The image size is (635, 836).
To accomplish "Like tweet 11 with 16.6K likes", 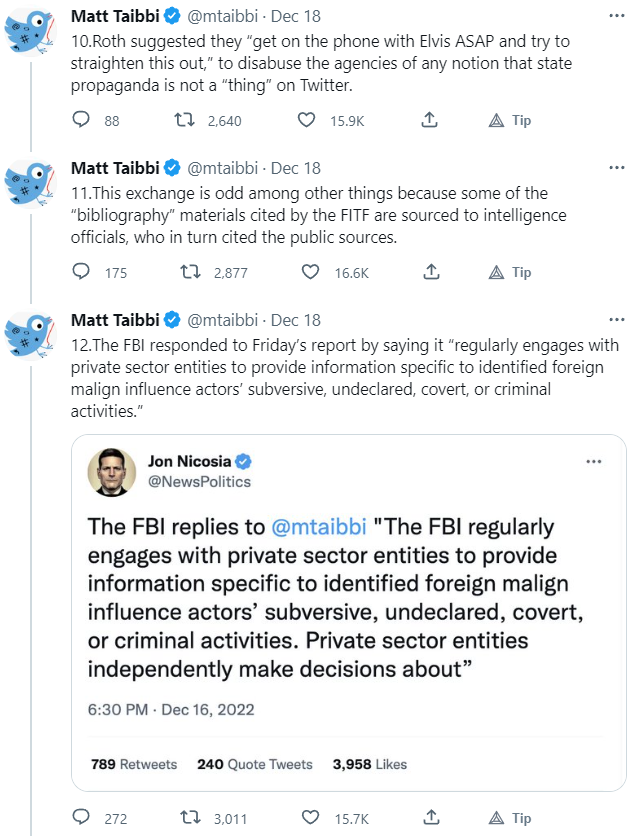I will [x=309, y=272].
